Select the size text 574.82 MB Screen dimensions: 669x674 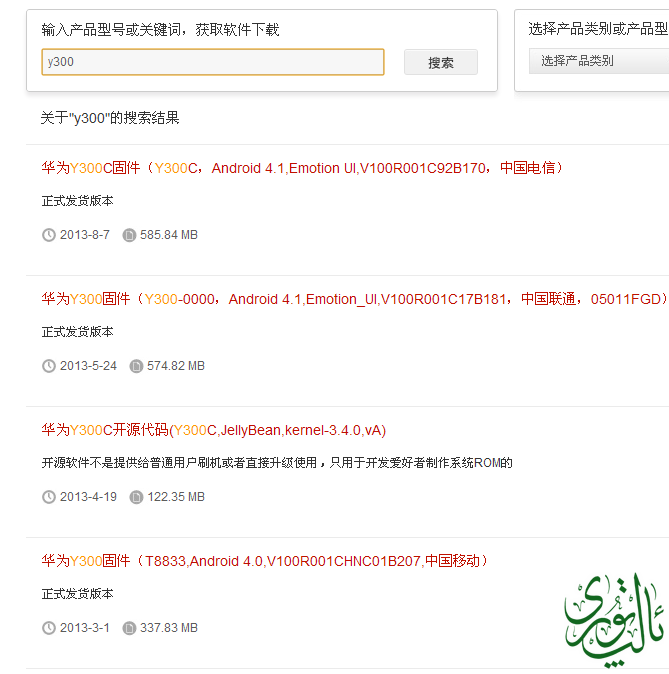click(x=176, y=366)
